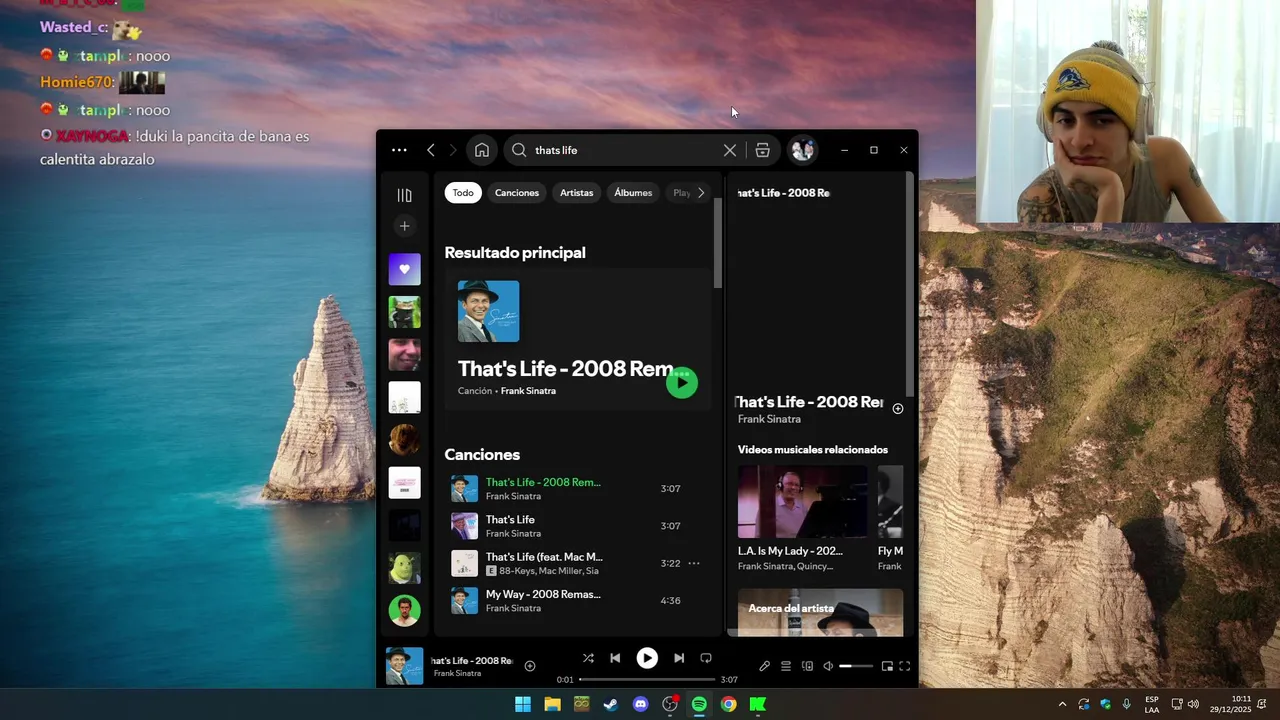The image size is (1280, 720).
Task: Skip to the next track
Action: [x=679, y=658]
